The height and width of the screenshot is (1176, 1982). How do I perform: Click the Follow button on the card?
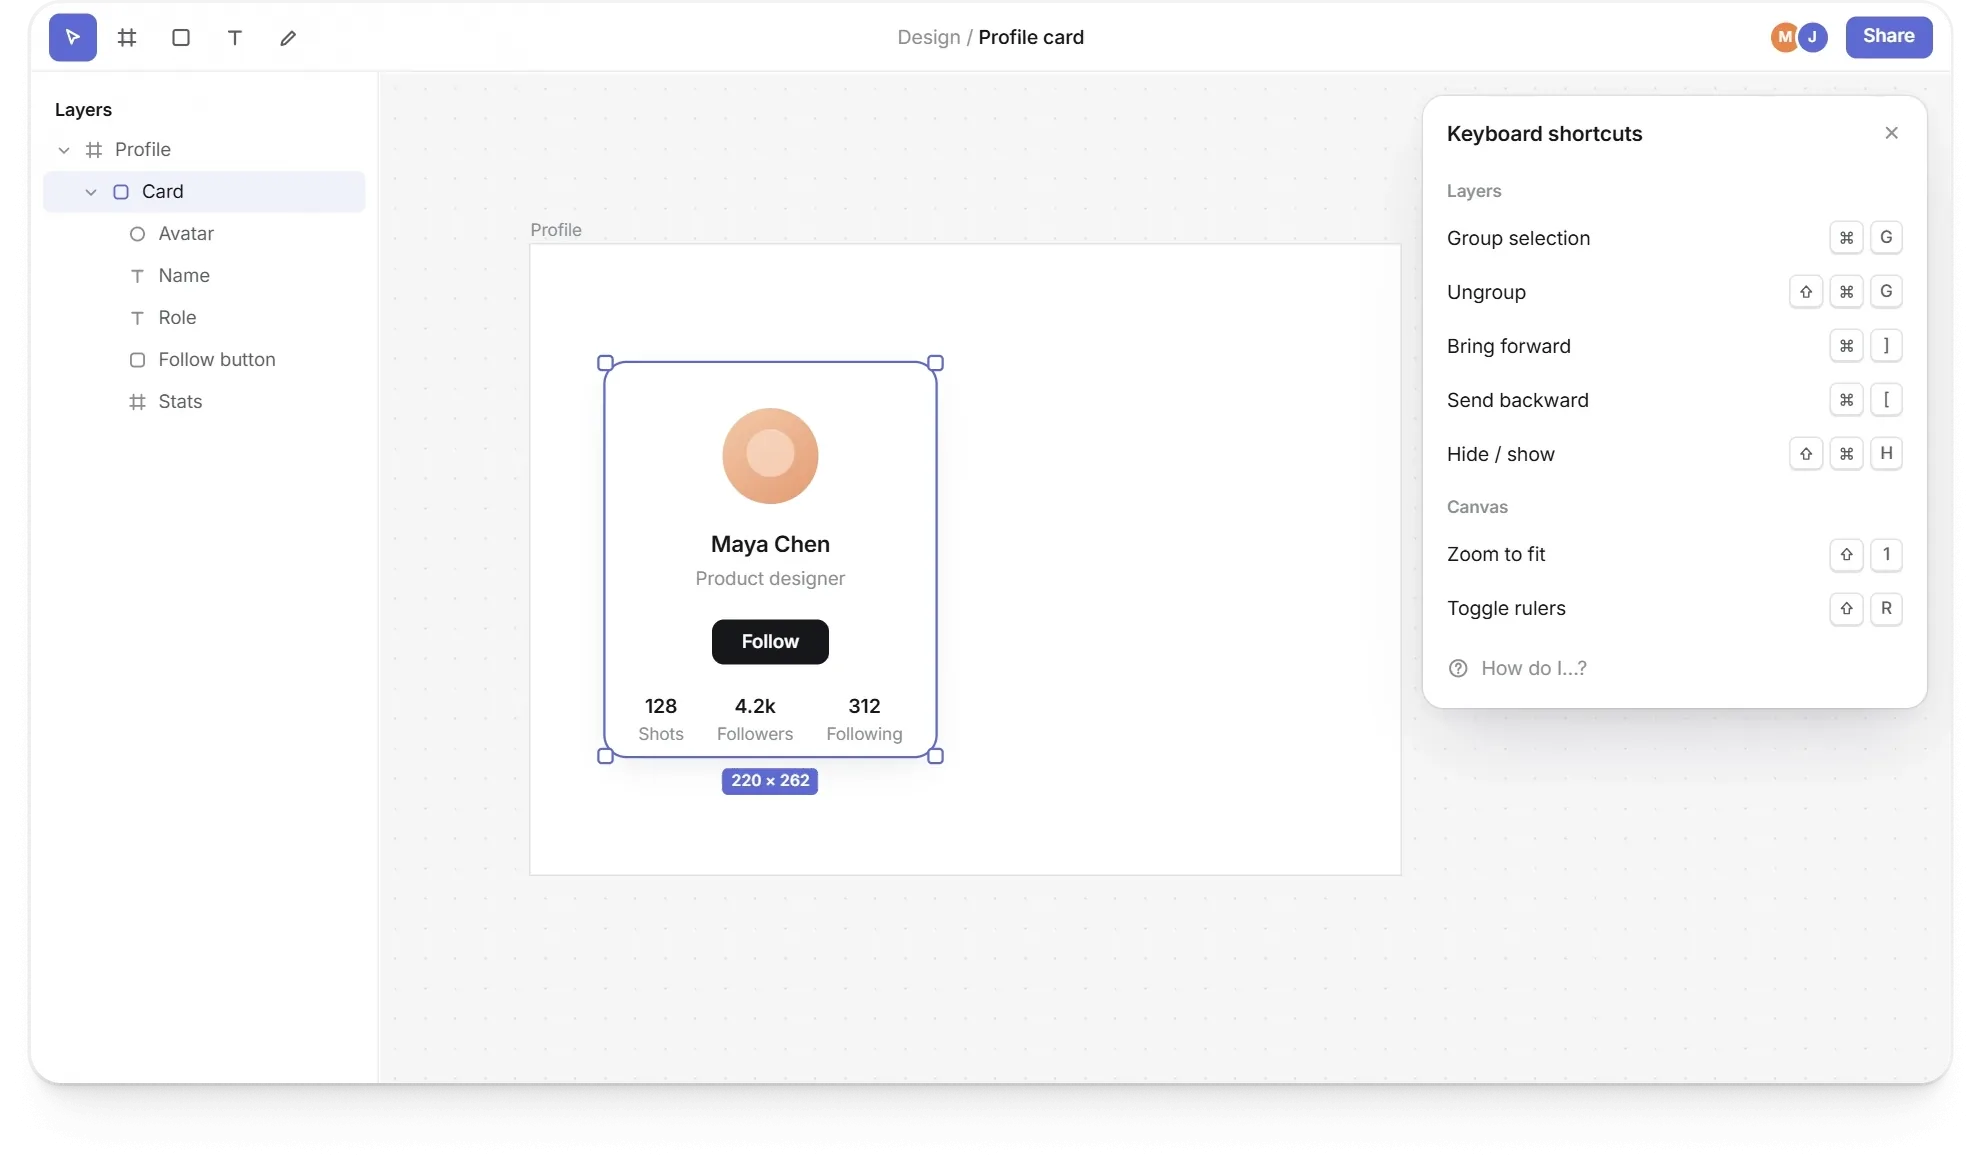(x=770, y=642)
